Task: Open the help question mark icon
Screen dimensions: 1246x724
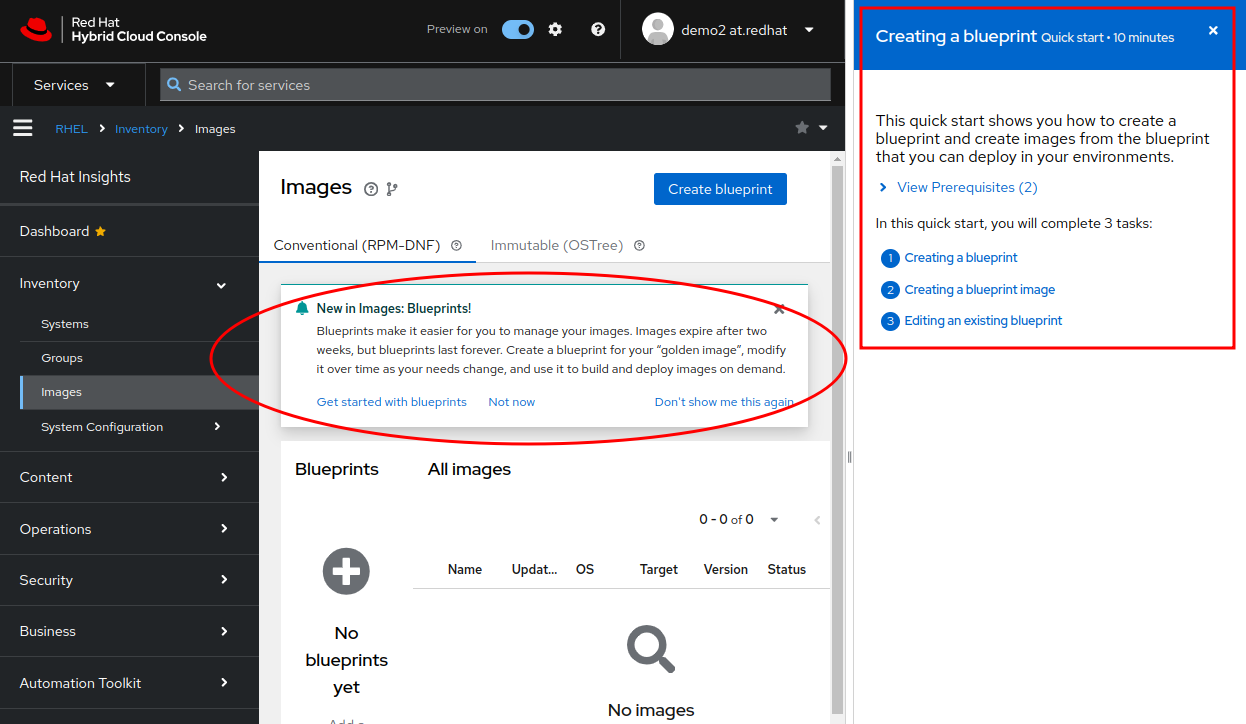Action: coord(598,30)
